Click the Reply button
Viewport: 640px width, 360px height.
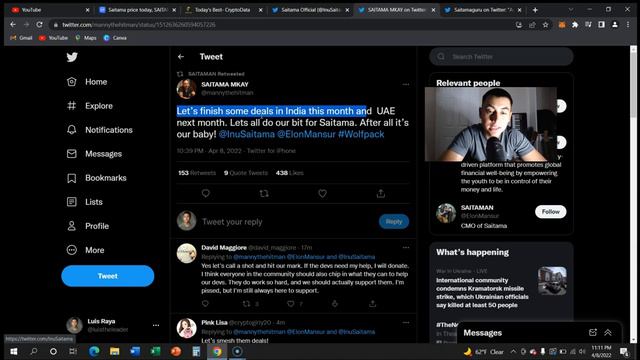394,222
